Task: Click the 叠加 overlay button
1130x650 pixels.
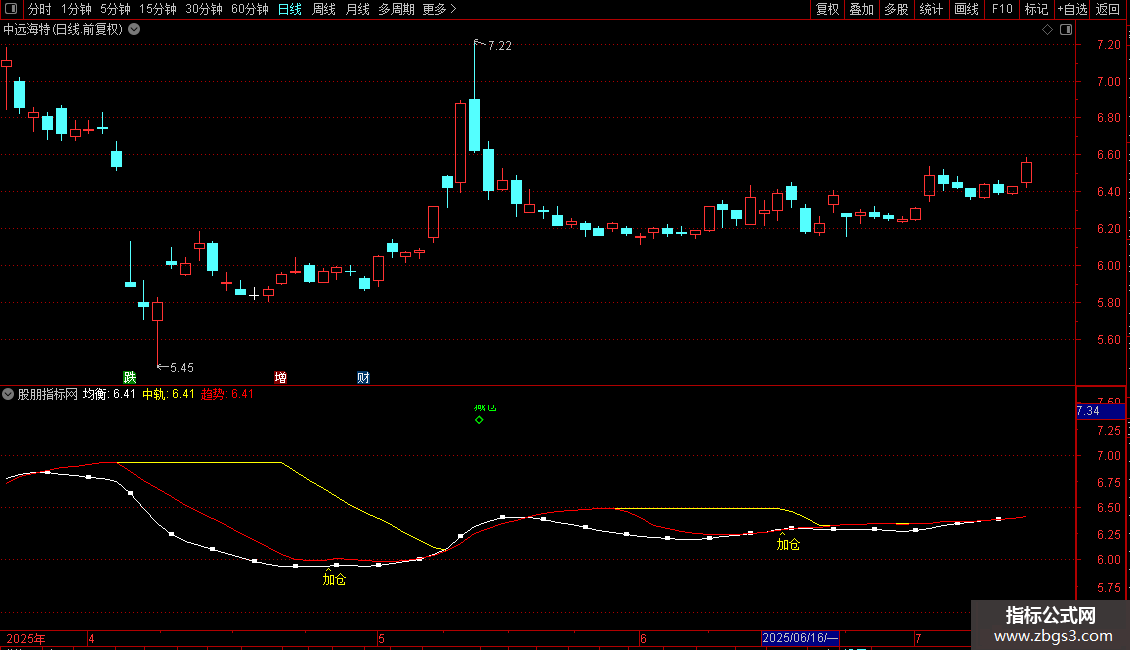Action: point(861,9)
